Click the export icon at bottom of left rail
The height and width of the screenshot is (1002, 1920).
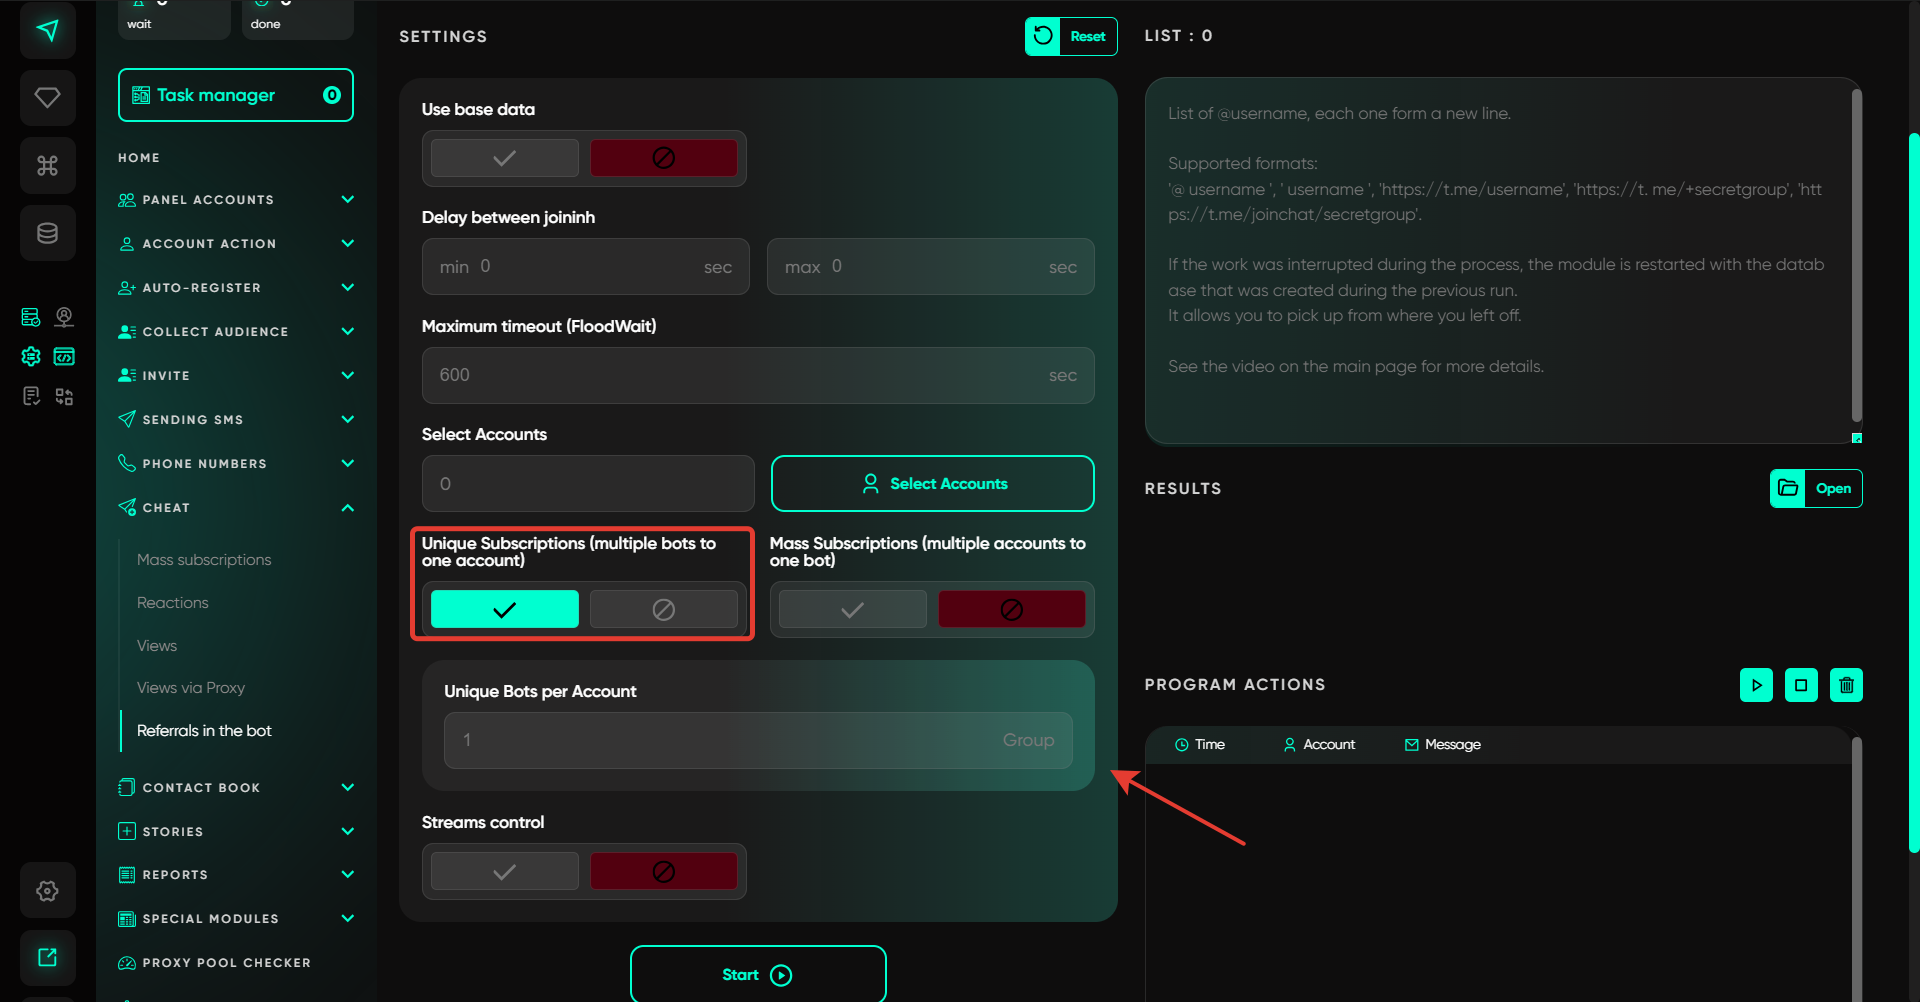click(47, 957)
